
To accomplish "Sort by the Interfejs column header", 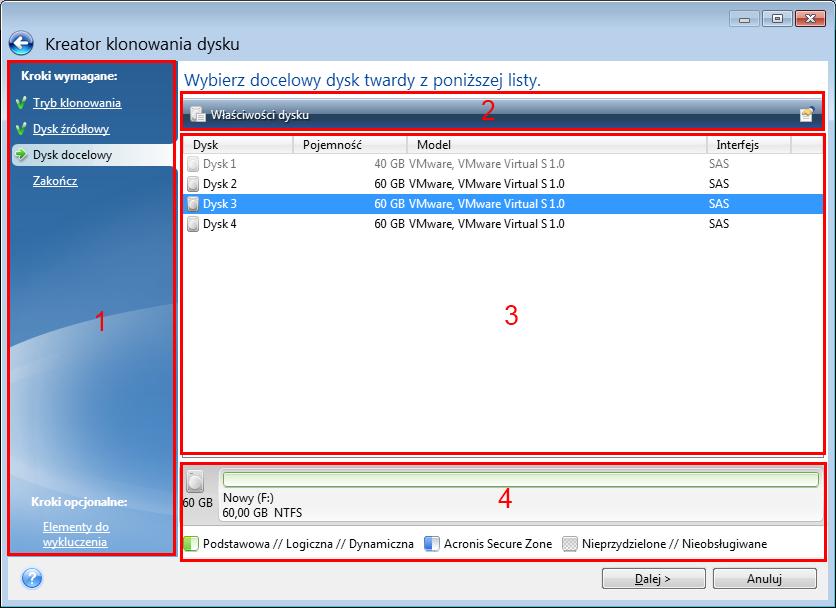I will (749, 145).
